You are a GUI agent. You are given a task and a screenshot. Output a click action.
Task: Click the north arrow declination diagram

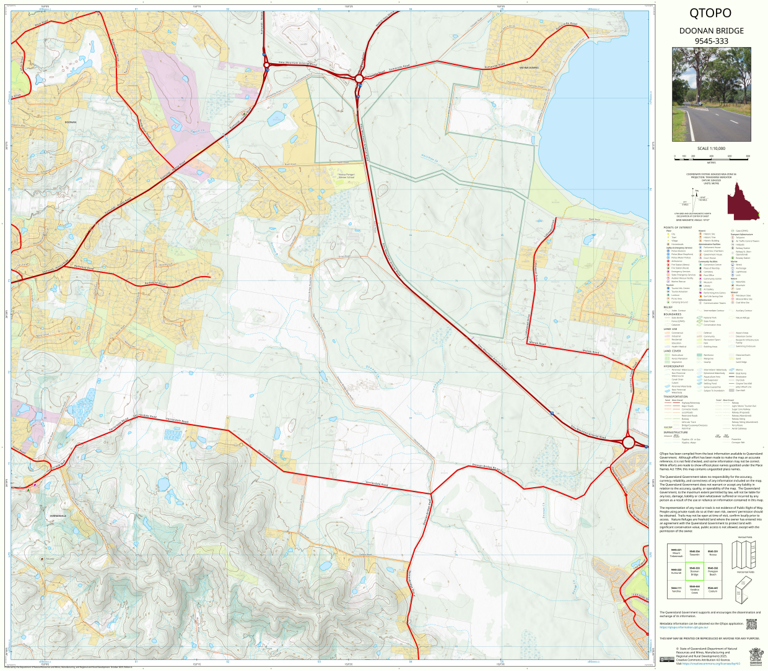695,198
